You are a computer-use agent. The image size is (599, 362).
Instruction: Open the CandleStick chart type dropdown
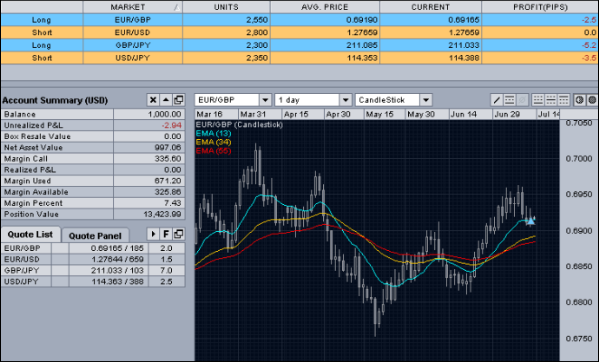pyautogui.click(x=426, y=100)
